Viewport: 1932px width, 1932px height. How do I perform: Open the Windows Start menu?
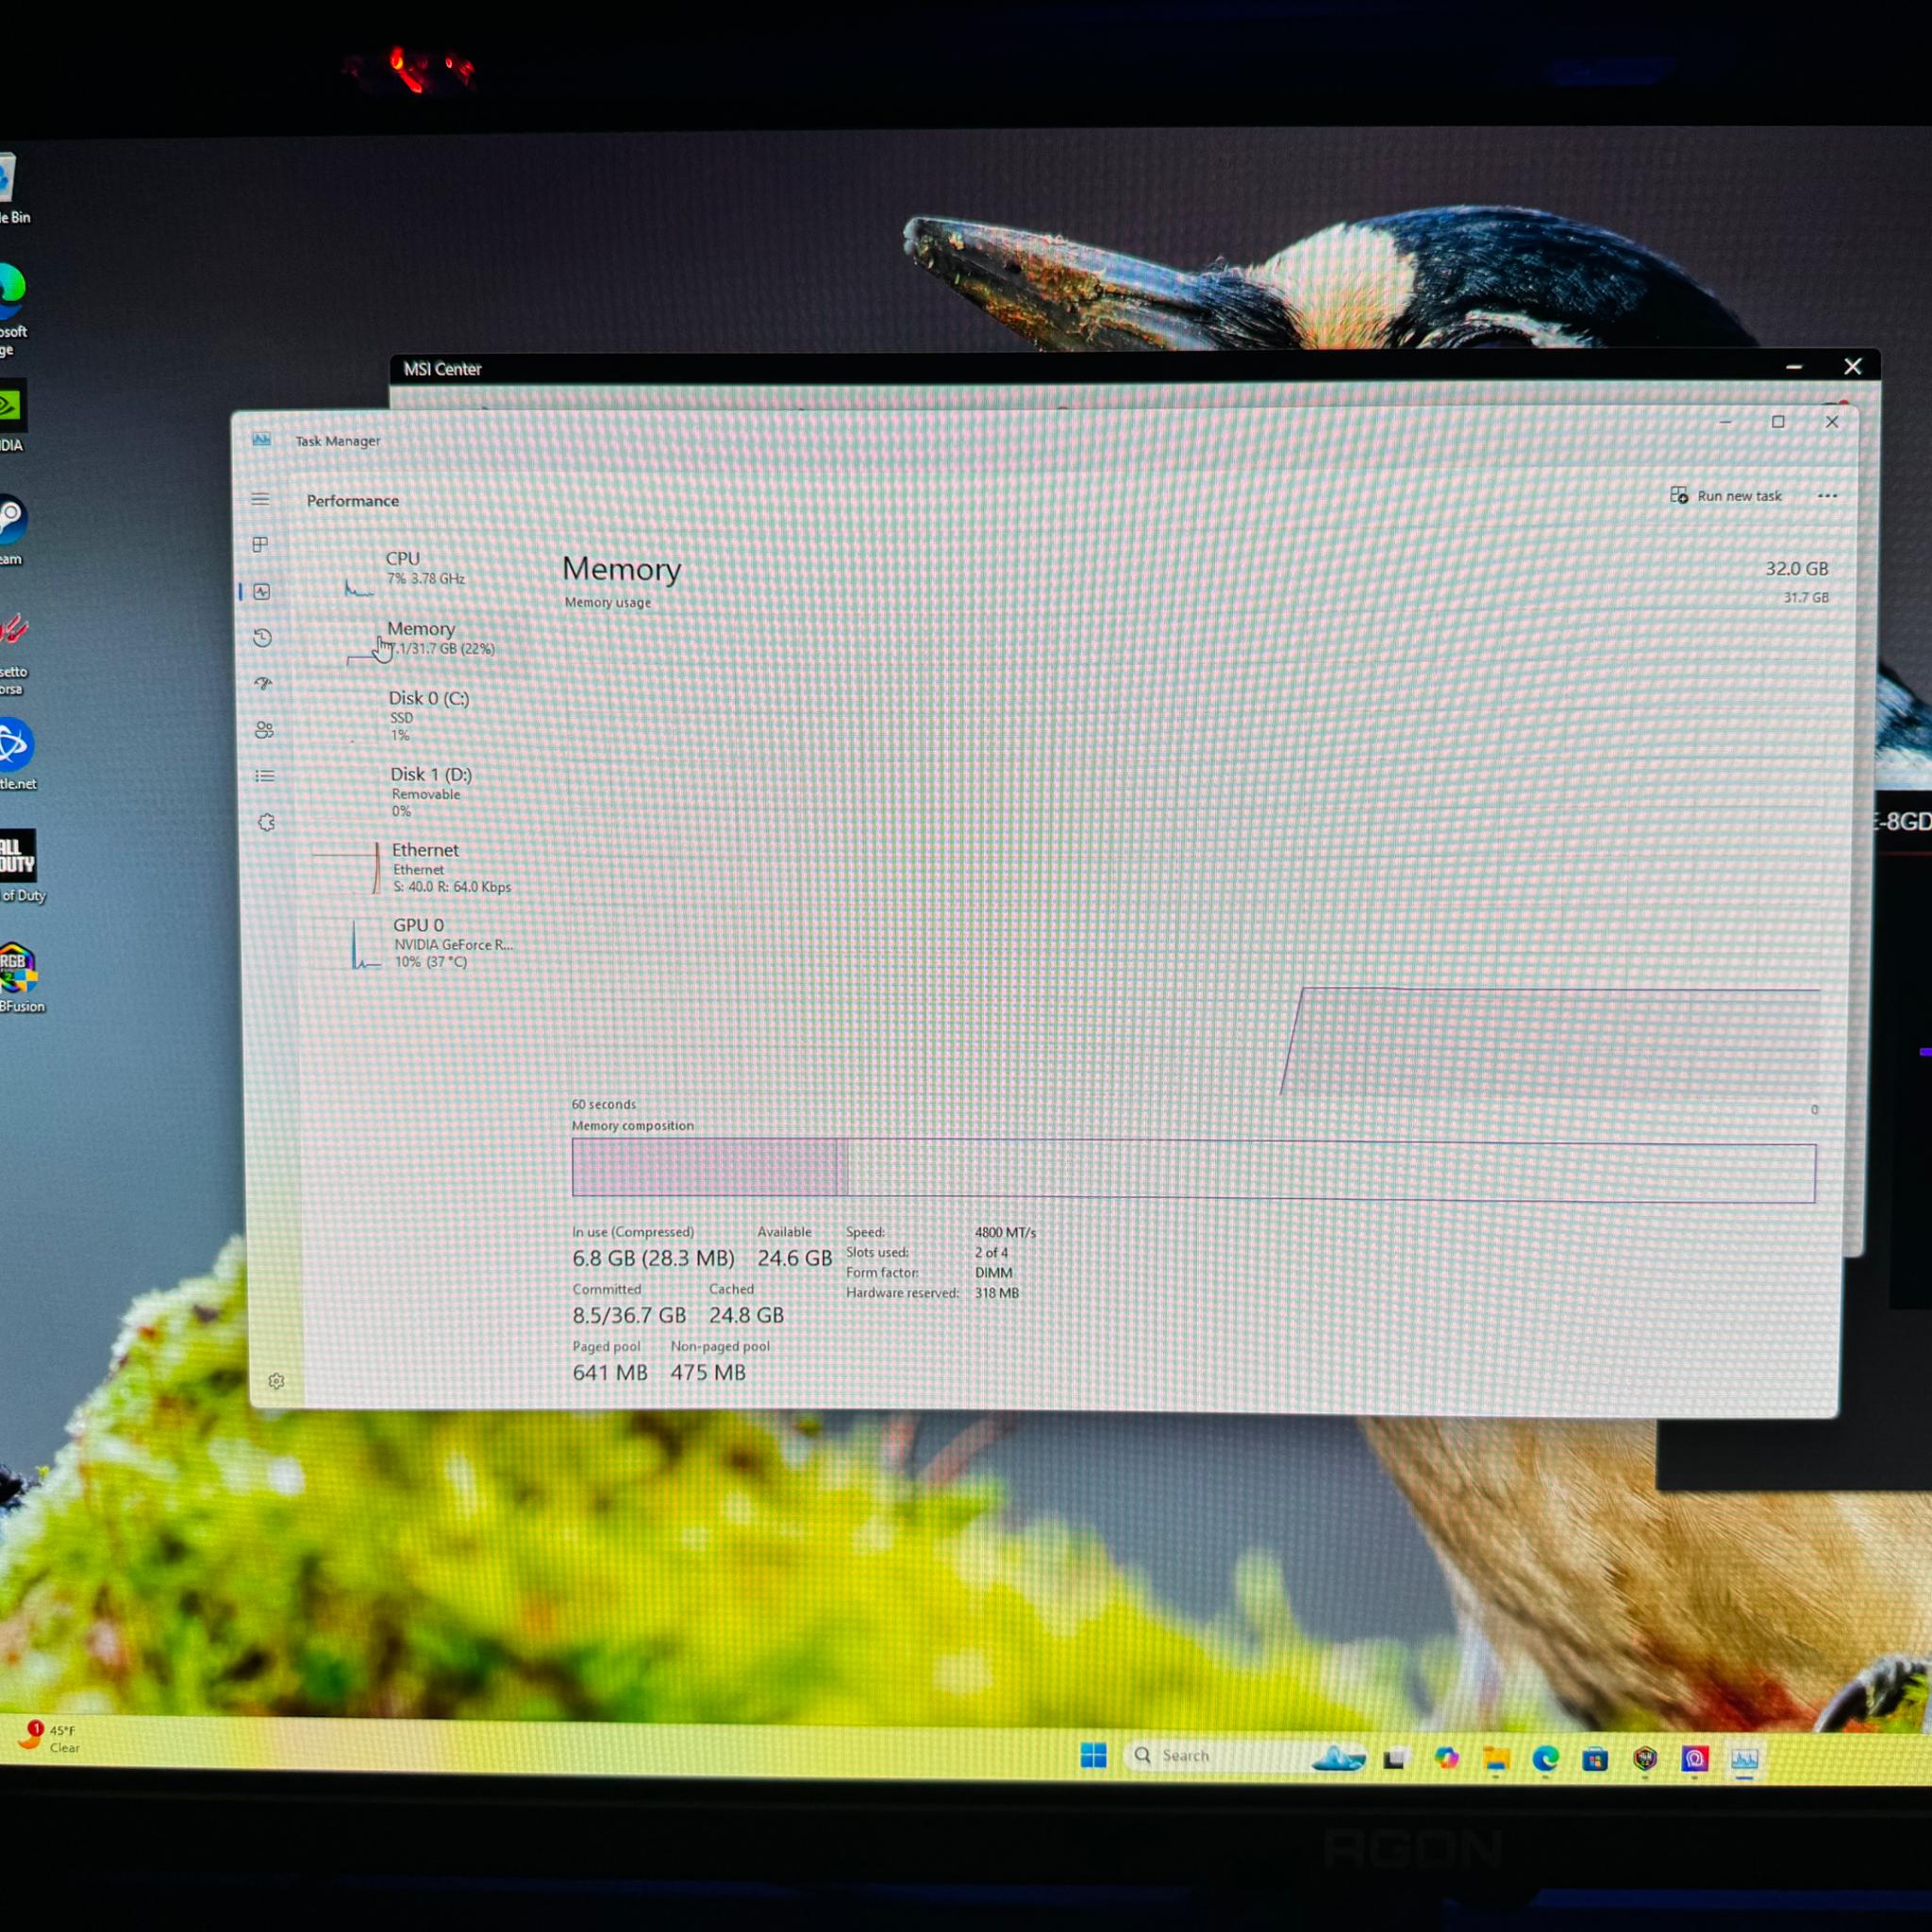click(1094, 1755)
